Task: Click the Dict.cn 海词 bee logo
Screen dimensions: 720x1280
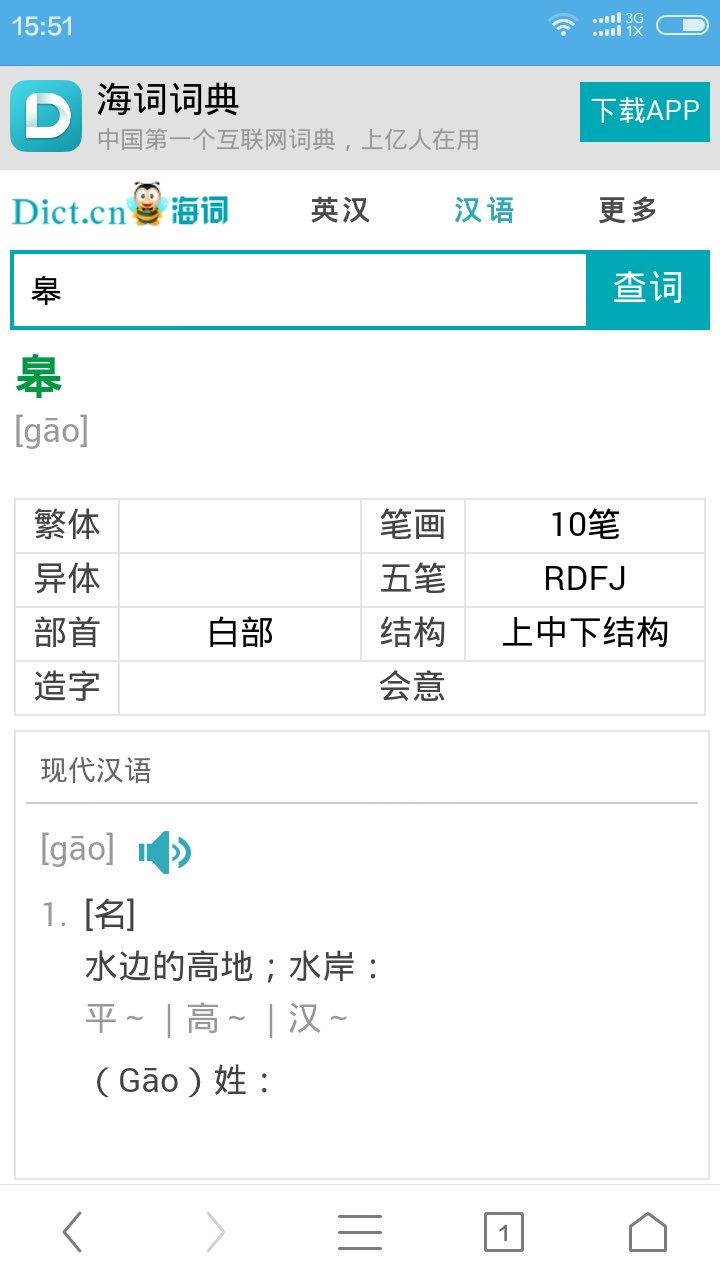Action: (x=120, y=208)
